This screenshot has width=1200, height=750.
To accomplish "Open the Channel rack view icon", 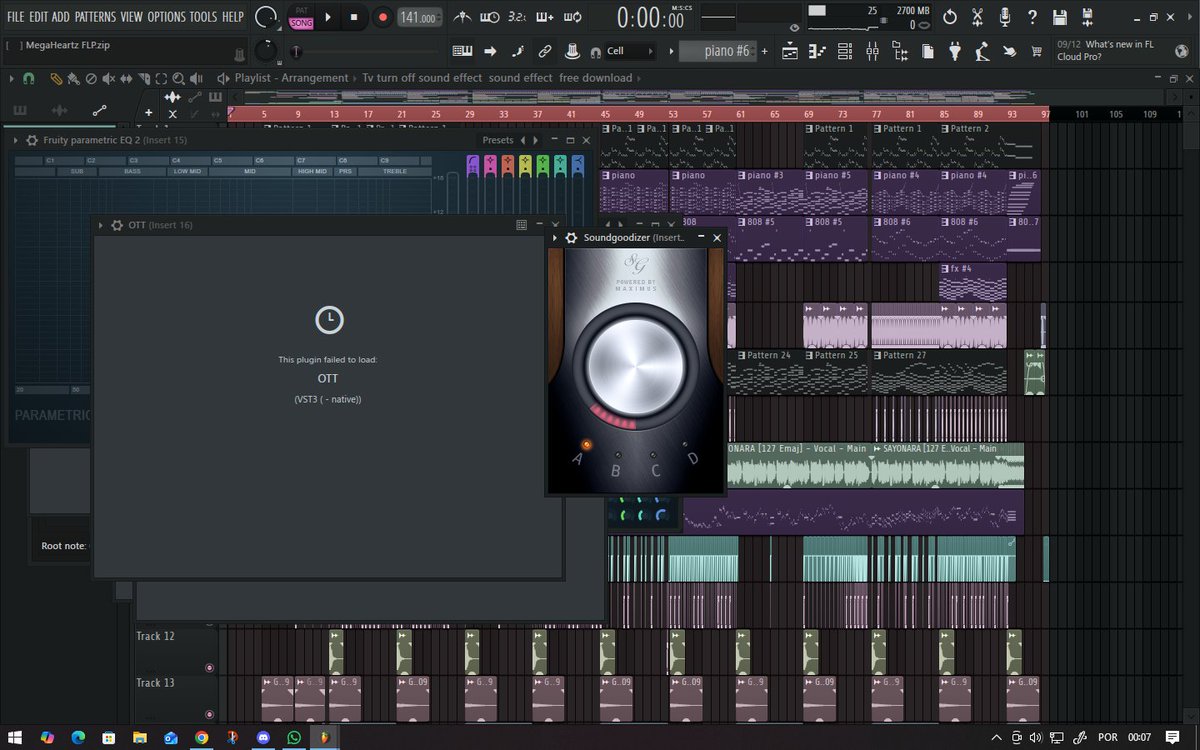I will [845, 51].
